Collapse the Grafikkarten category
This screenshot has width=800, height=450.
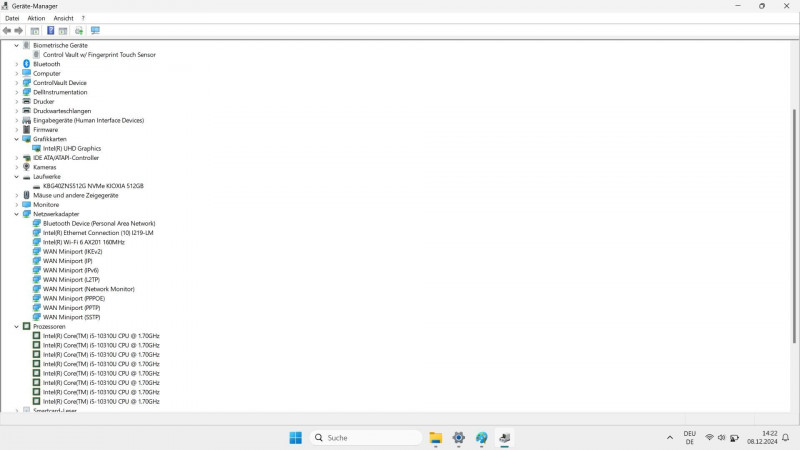(x=16, y=139)
